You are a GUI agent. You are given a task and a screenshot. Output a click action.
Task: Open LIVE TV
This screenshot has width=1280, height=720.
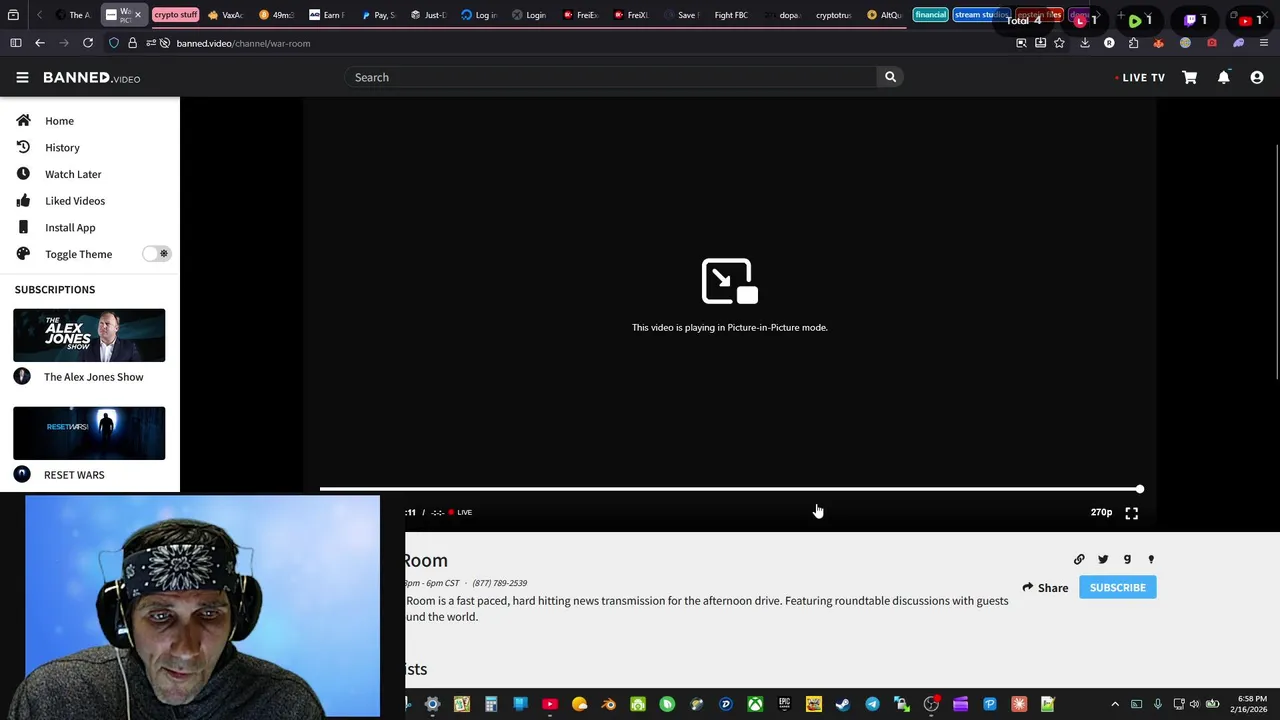[1140, 77]
